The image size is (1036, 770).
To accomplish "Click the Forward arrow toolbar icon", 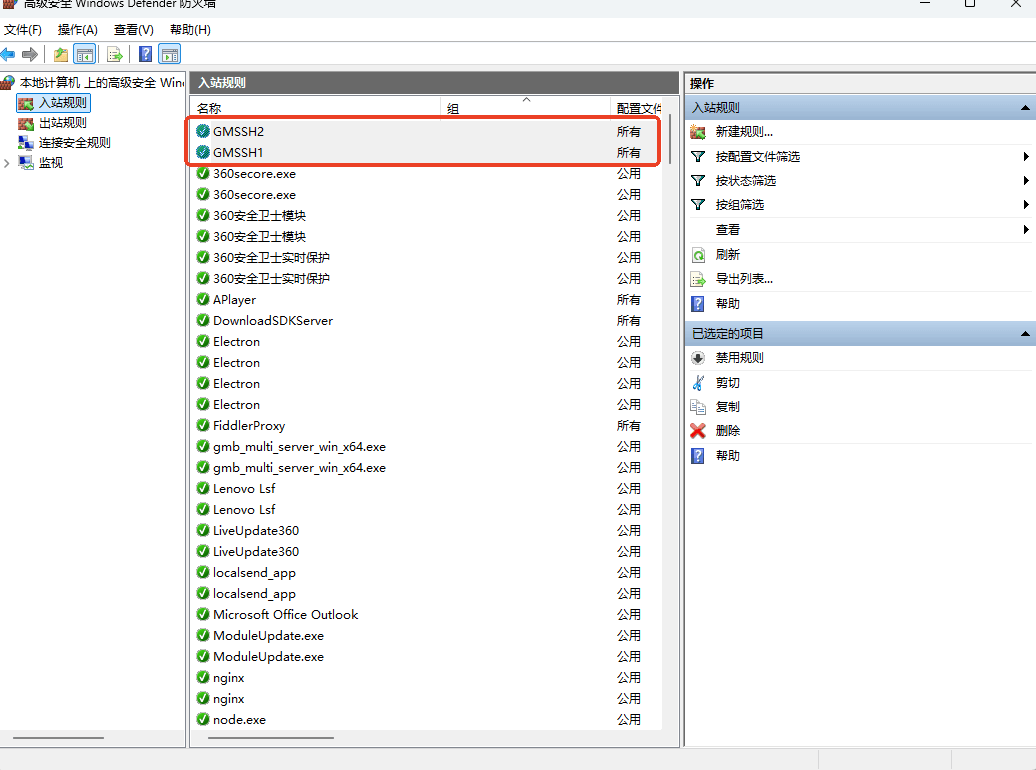I will pyautogui.click(x=30, y=54).
